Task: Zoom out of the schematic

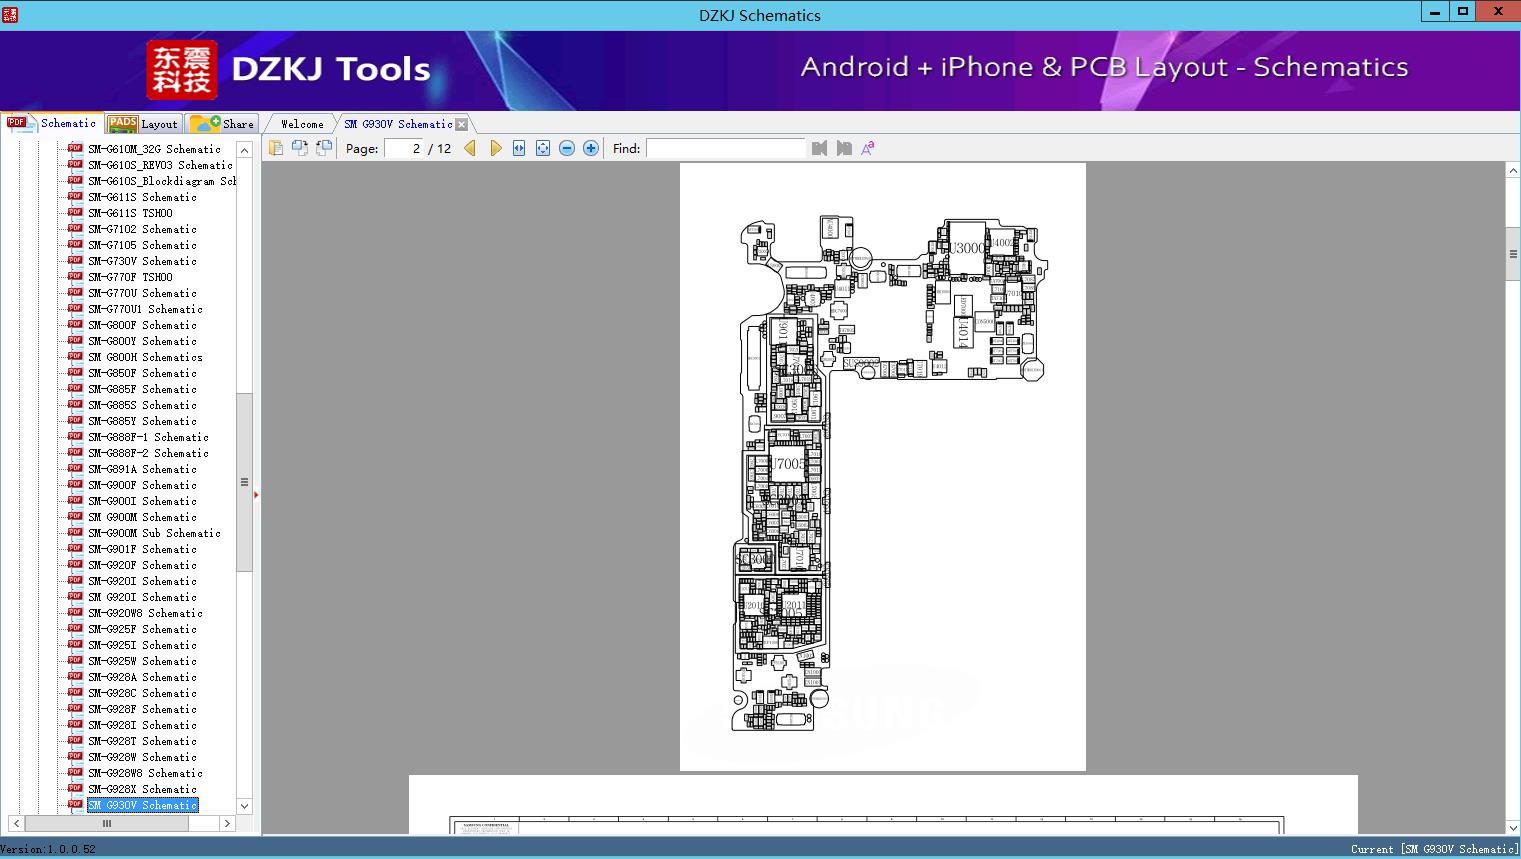Action: (567, 148)
